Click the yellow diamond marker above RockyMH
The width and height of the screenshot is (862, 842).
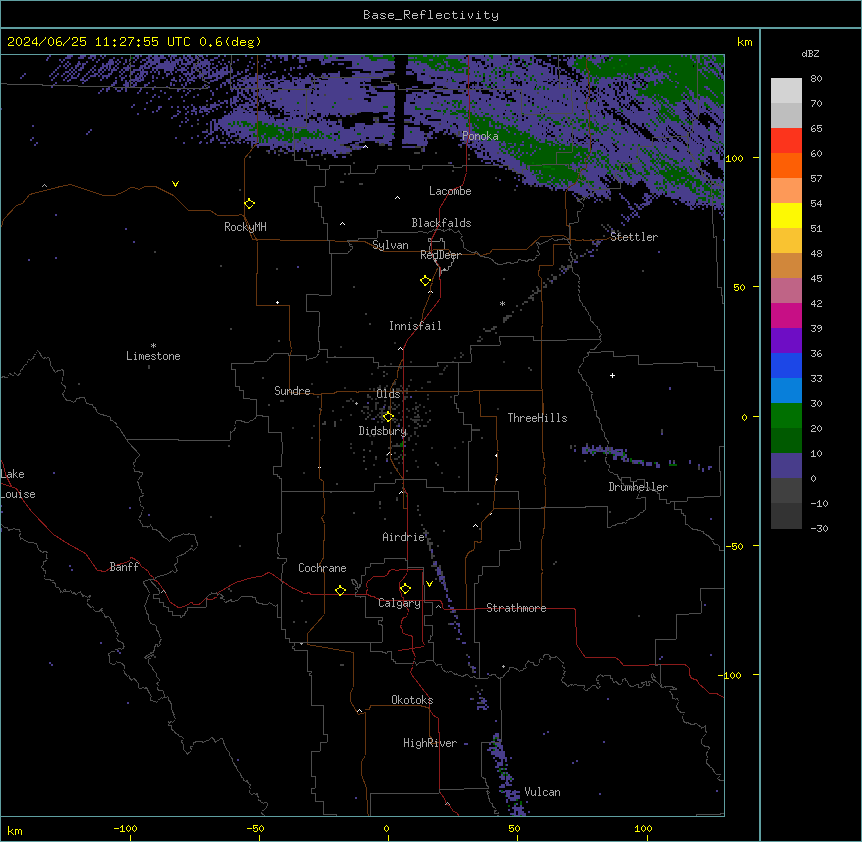tap(250, 204)
